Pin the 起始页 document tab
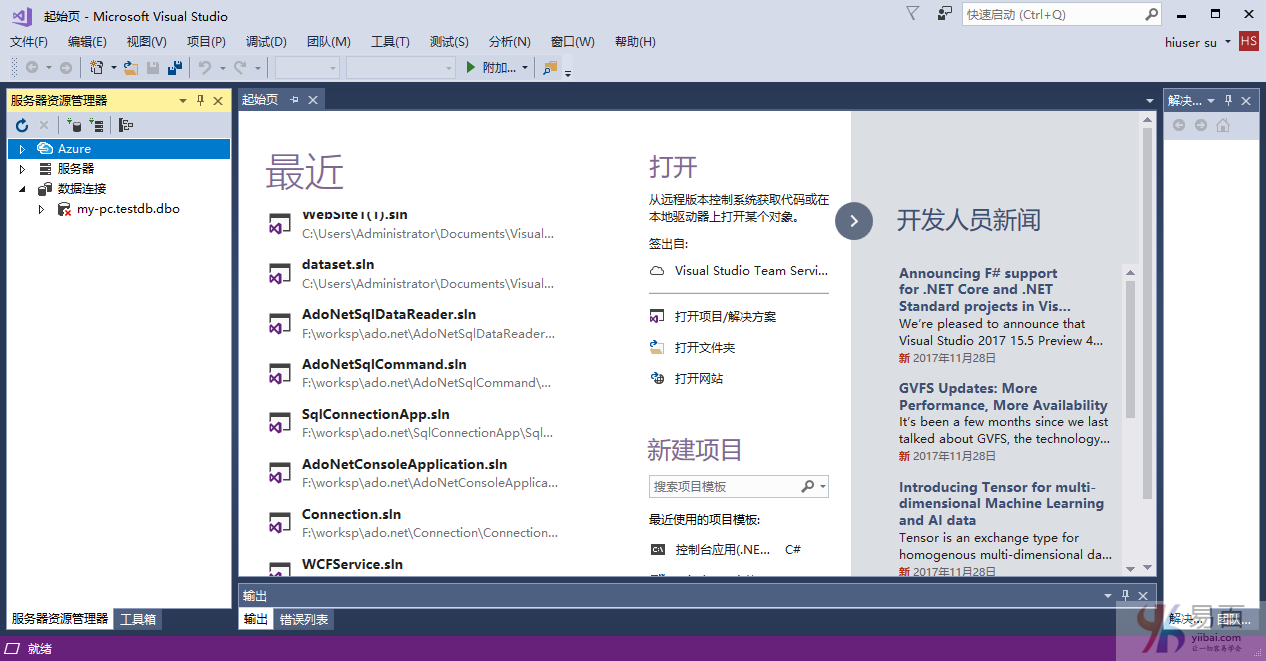Screen dimensions: 1266x661 [x=293, y=99]
